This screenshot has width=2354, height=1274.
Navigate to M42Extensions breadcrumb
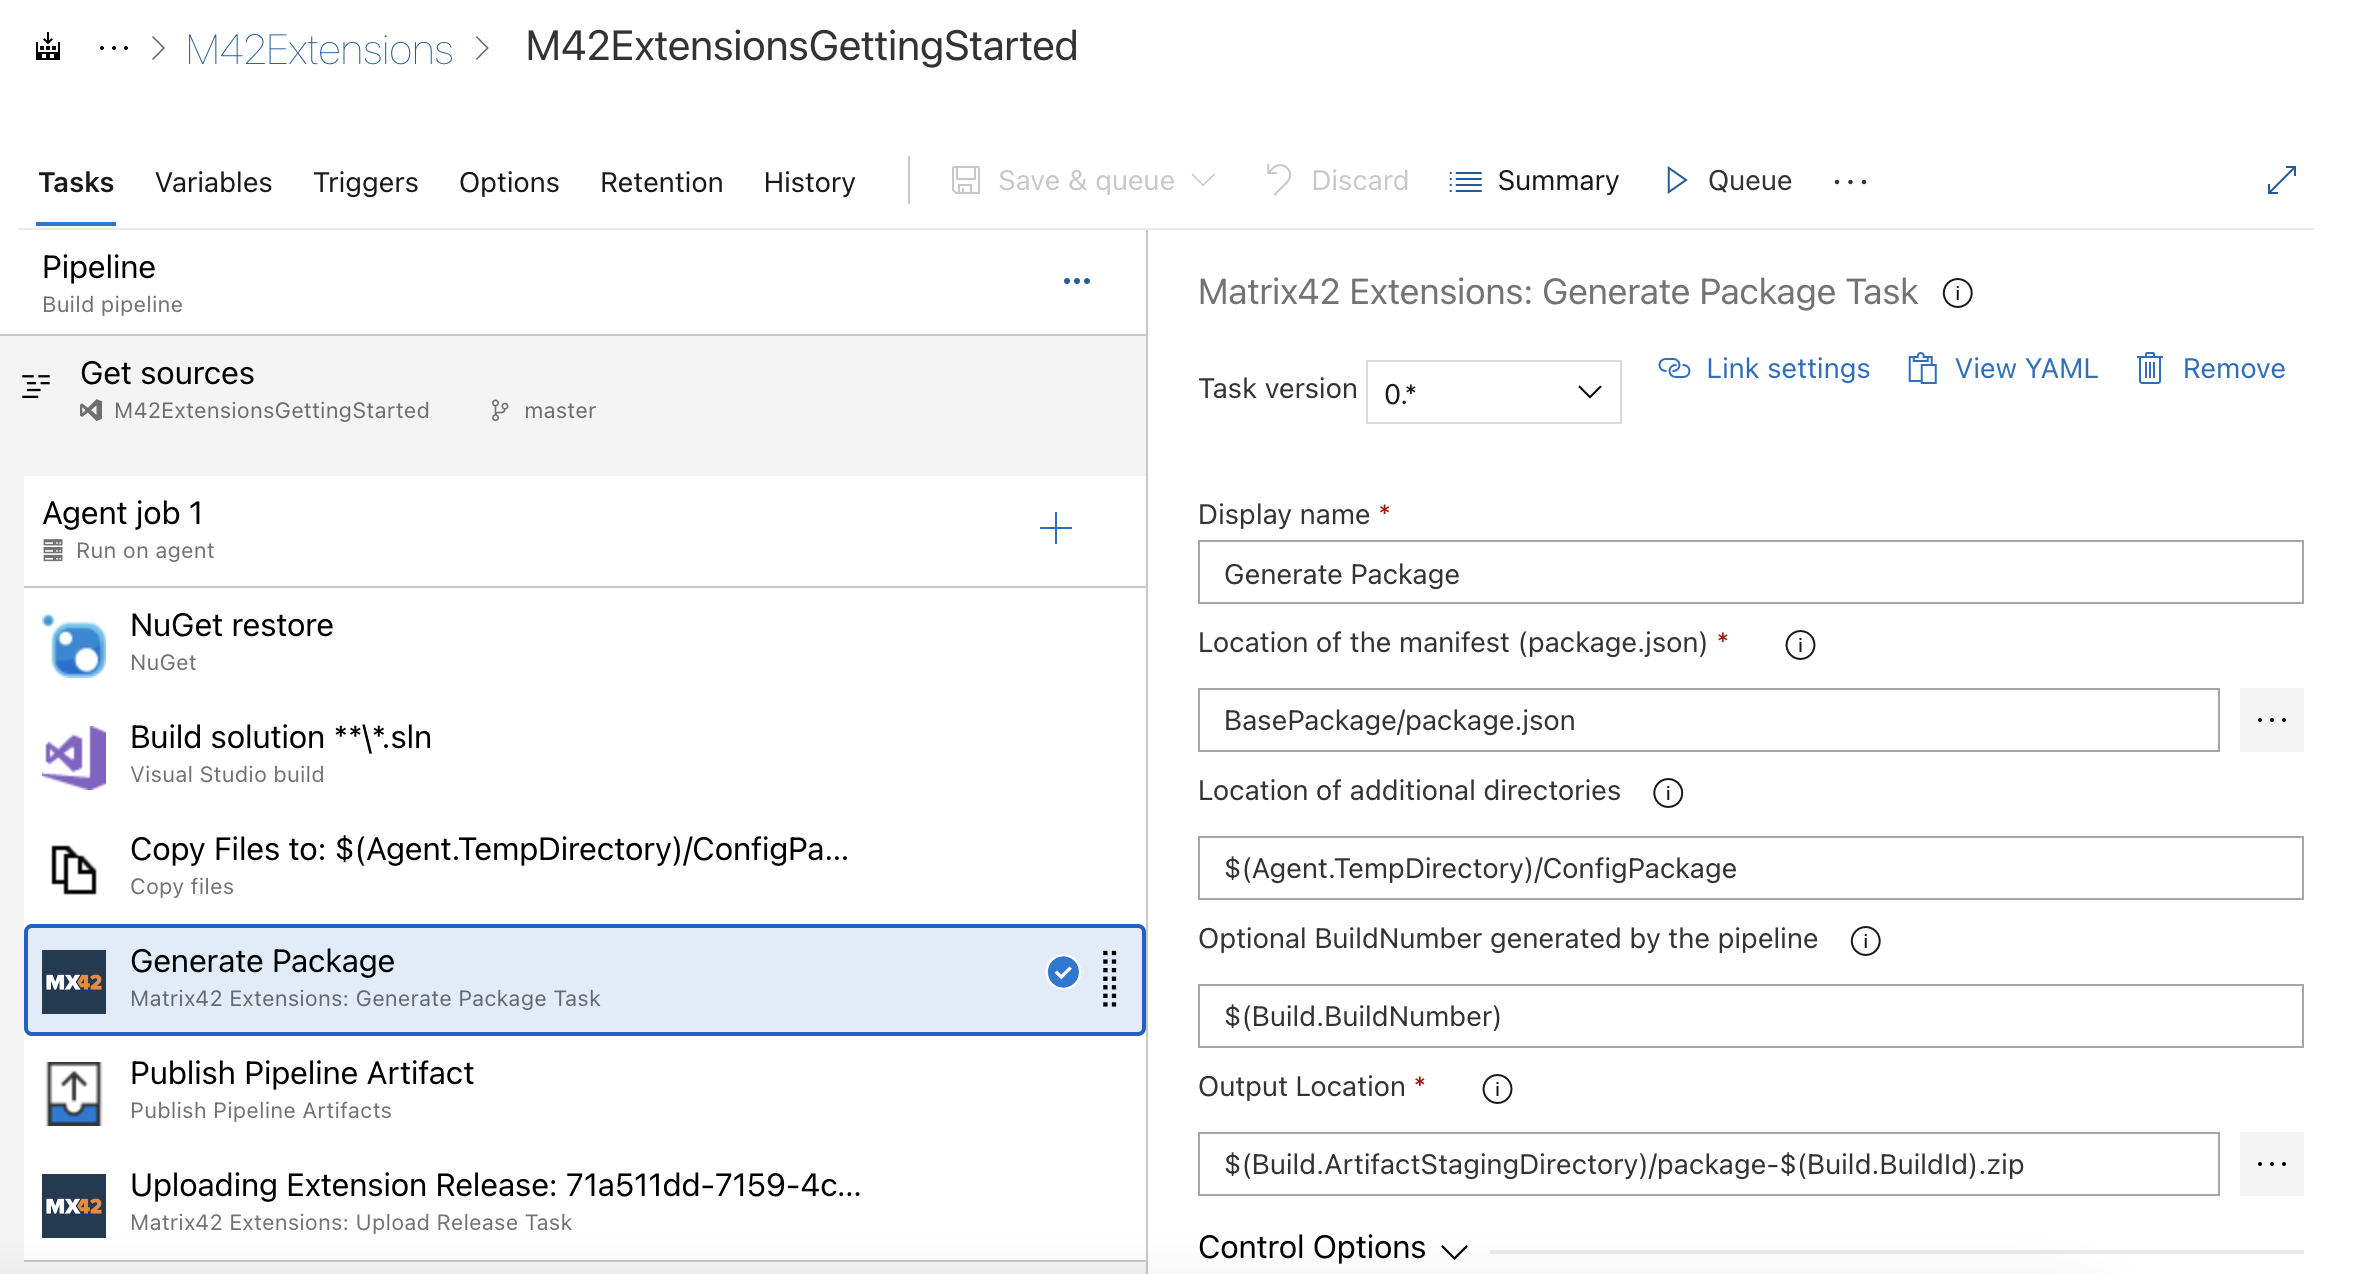pos(319,47)
